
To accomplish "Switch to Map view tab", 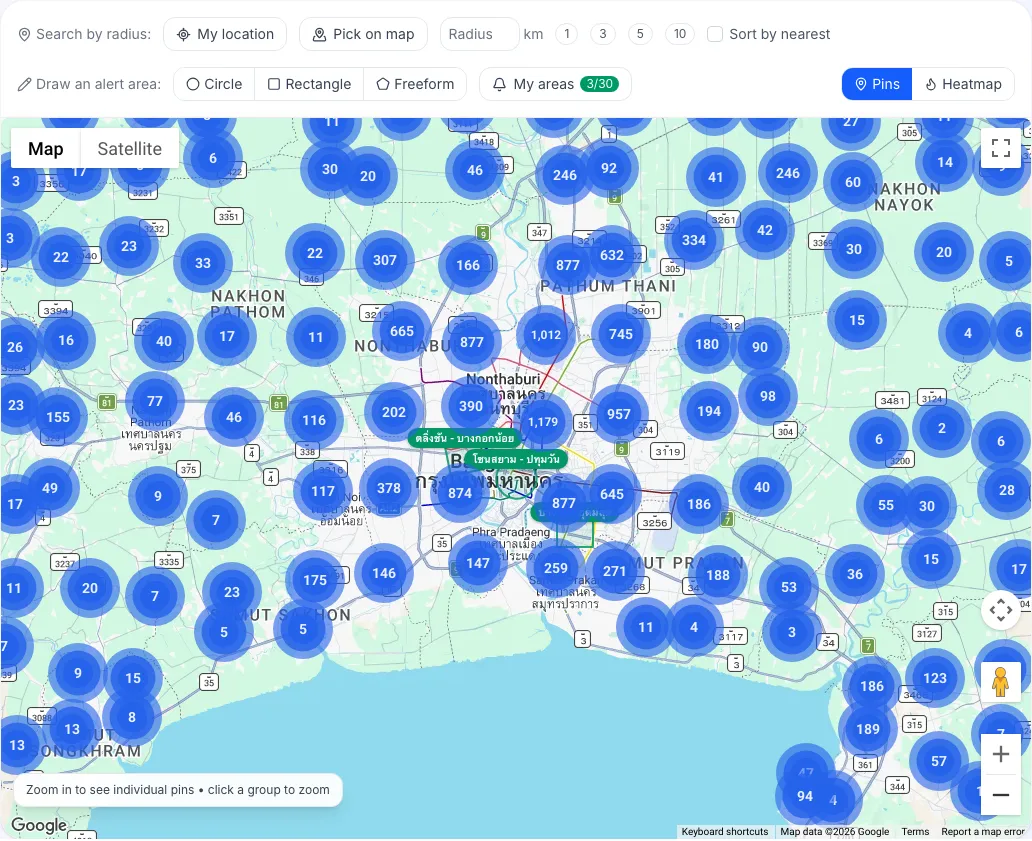I will 46,149.
